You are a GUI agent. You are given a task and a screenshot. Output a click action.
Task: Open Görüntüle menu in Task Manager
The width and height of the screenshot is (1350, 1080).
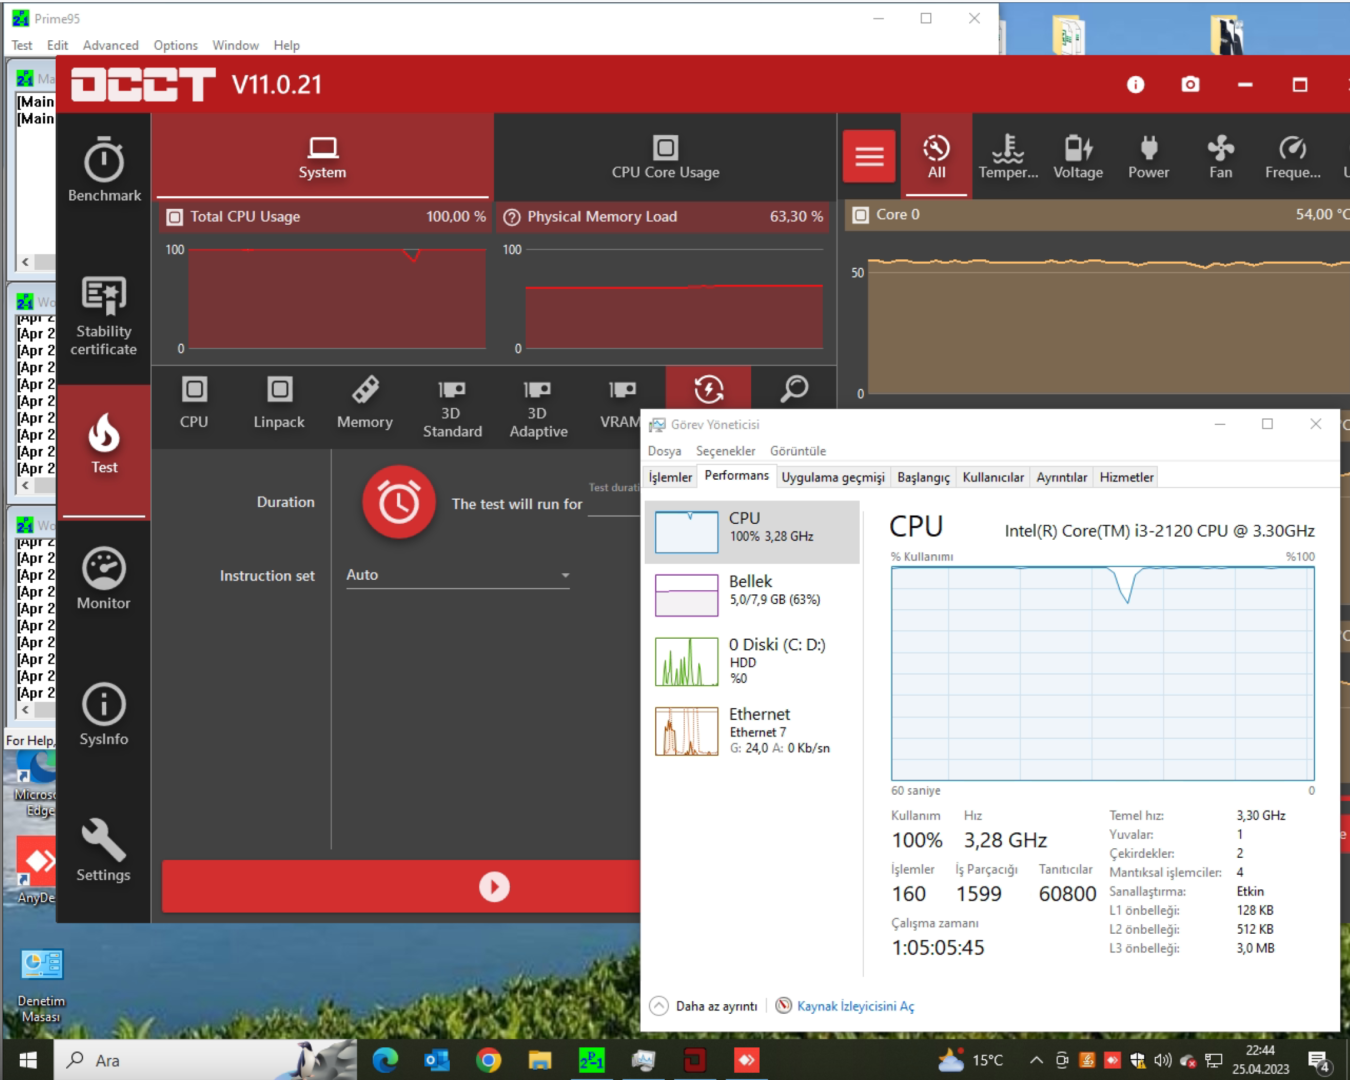[x=798, y=451]
